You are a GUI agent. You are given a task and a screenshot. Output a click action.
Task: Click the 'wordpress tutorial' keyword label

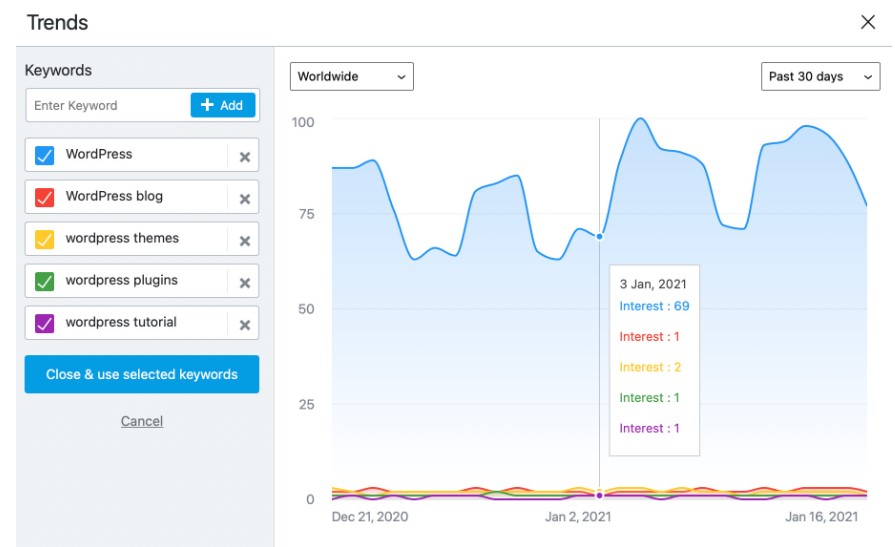coord(121,322)
